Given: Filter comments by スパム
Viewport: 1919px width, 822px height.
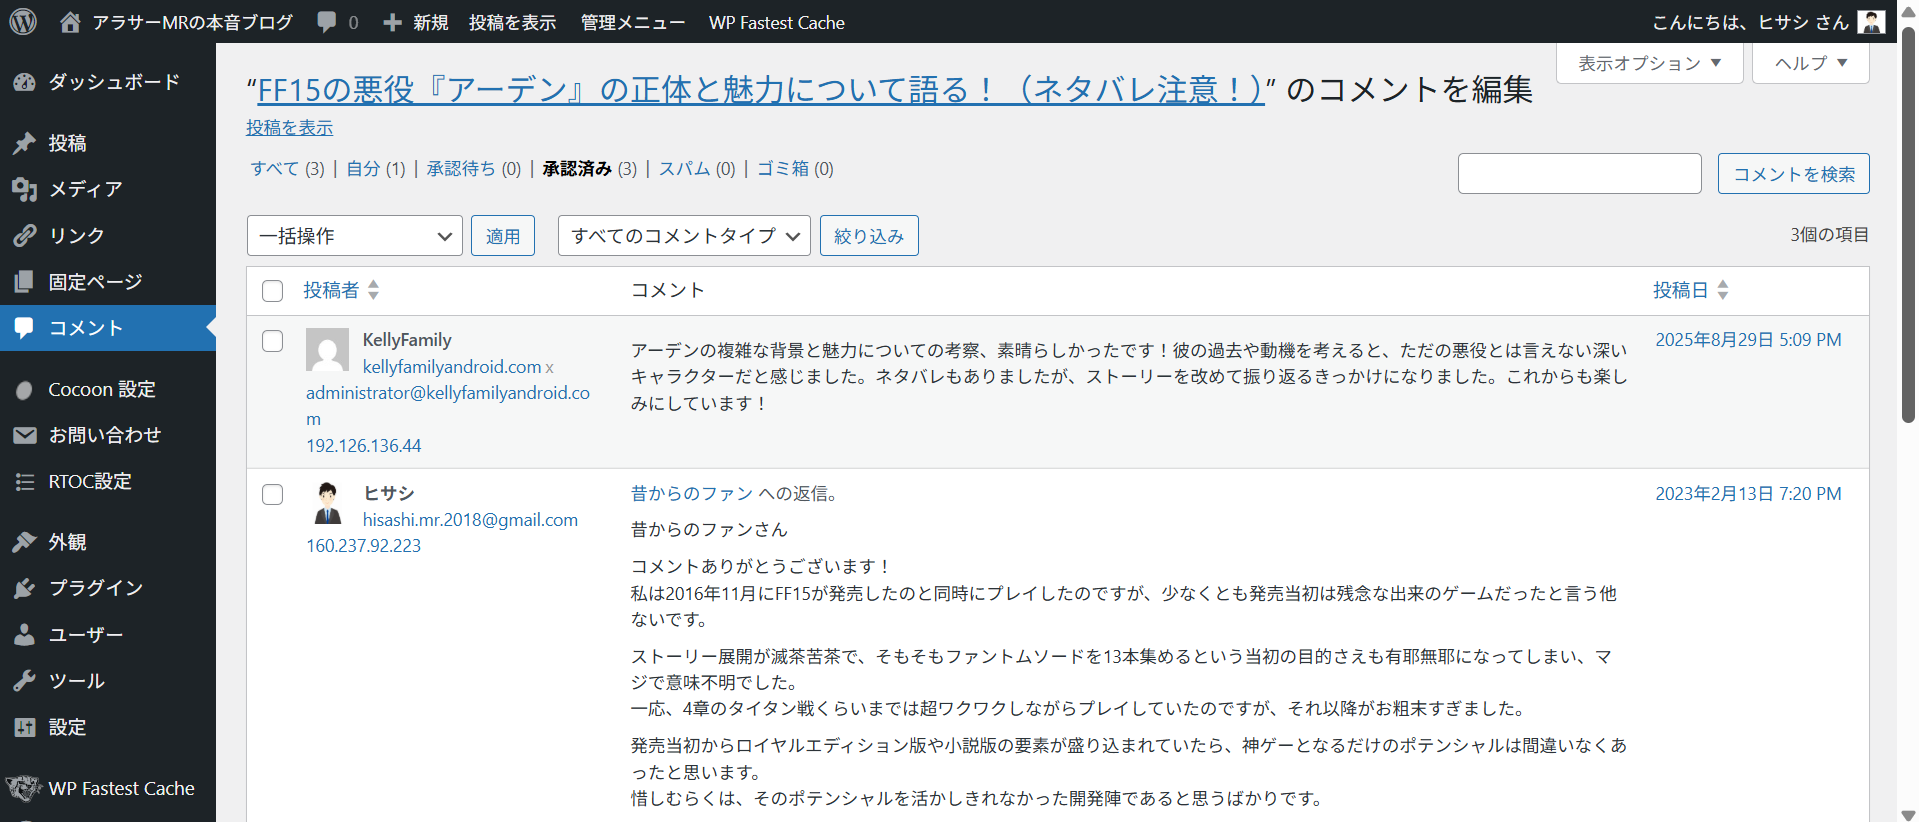Looking at the screenshot, I should click(x=685, y=169).
